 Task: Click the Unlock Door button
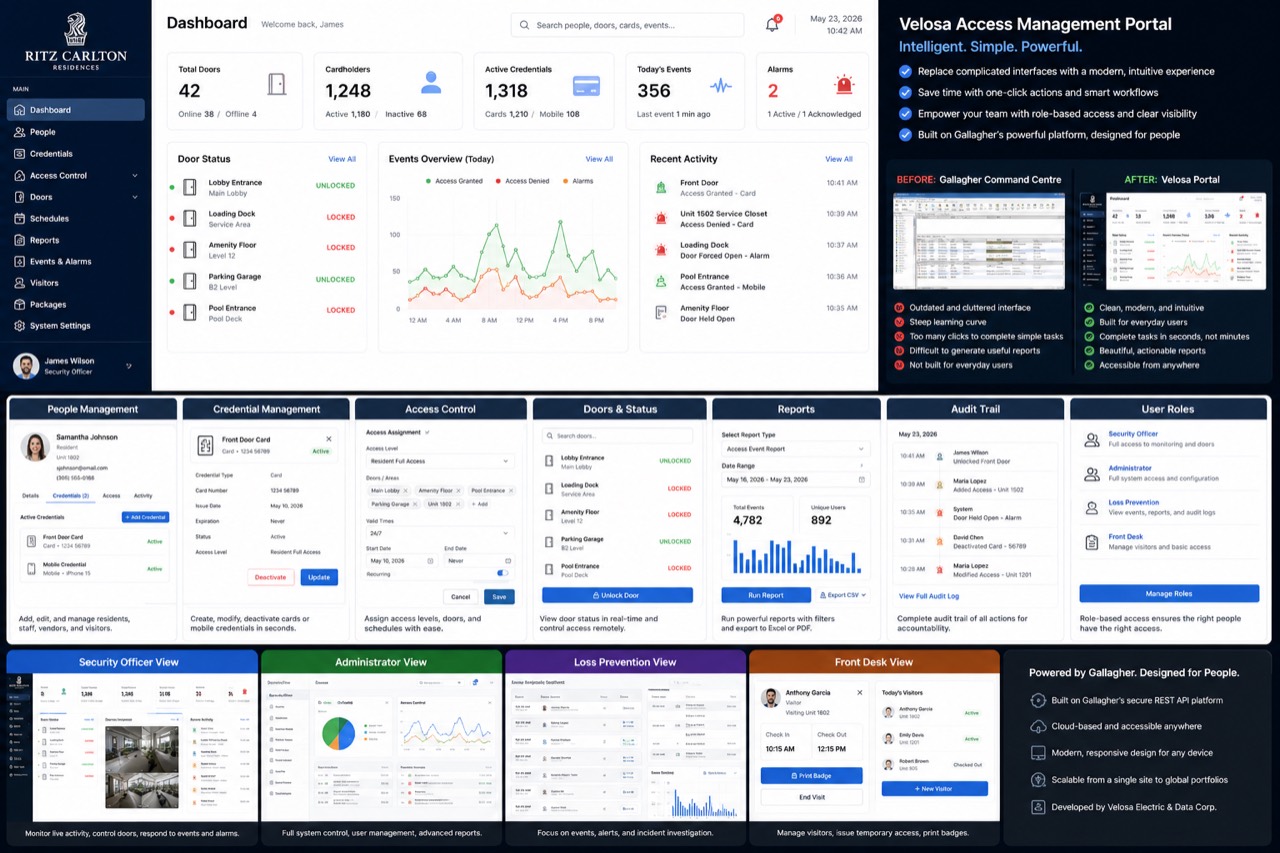(x=617, y=595)
